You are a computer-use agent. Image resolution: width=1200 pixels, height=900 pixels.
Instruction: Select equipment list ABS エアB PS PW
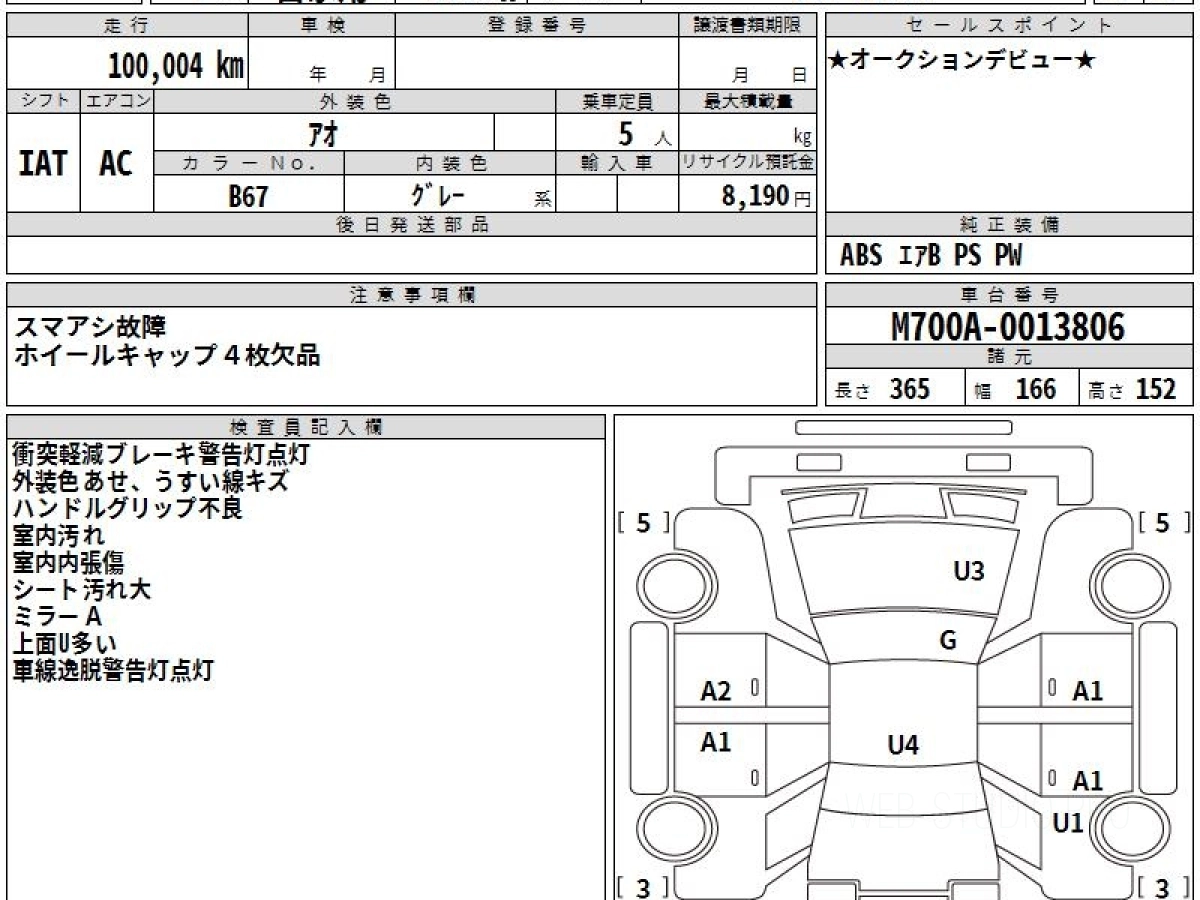931,256
